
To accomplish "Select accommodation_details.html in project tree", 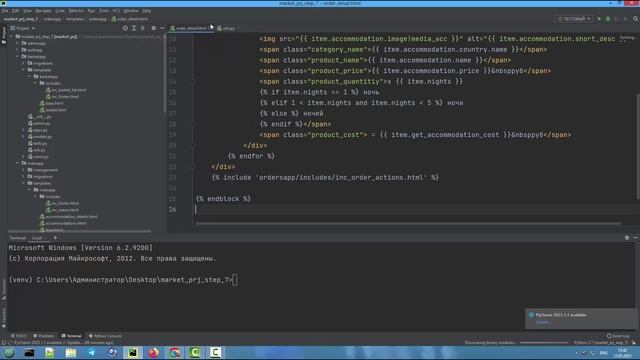I will pos(69,217).
